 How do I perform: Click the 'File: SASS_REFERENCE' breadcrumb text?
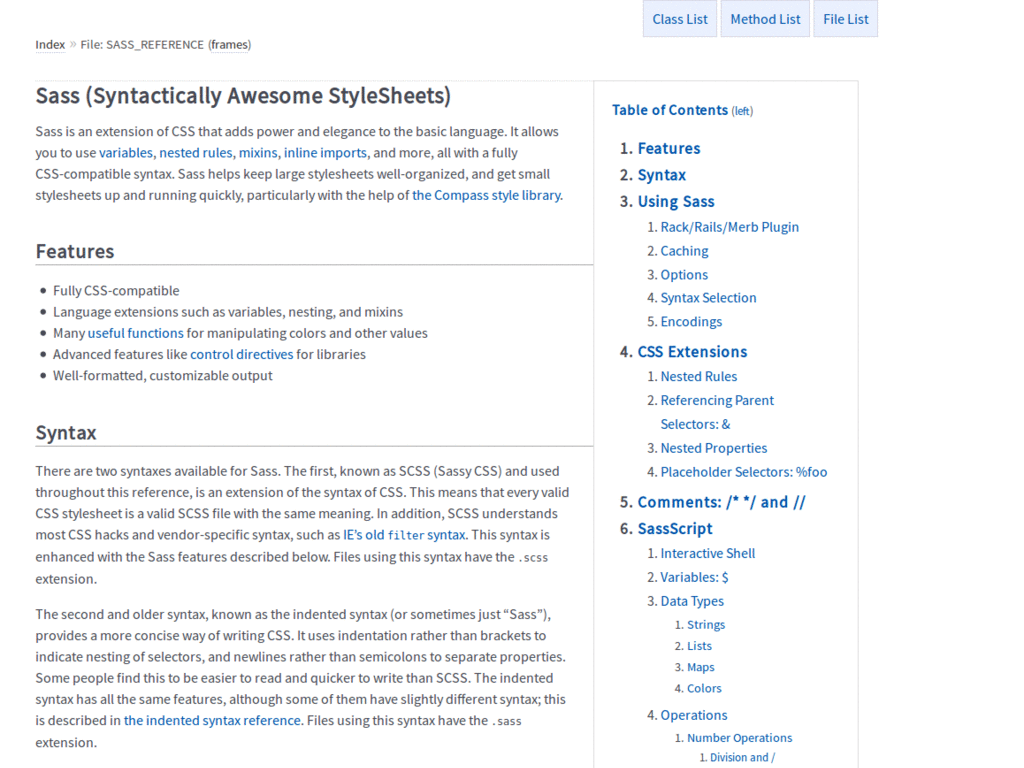(x=142, y=44)
